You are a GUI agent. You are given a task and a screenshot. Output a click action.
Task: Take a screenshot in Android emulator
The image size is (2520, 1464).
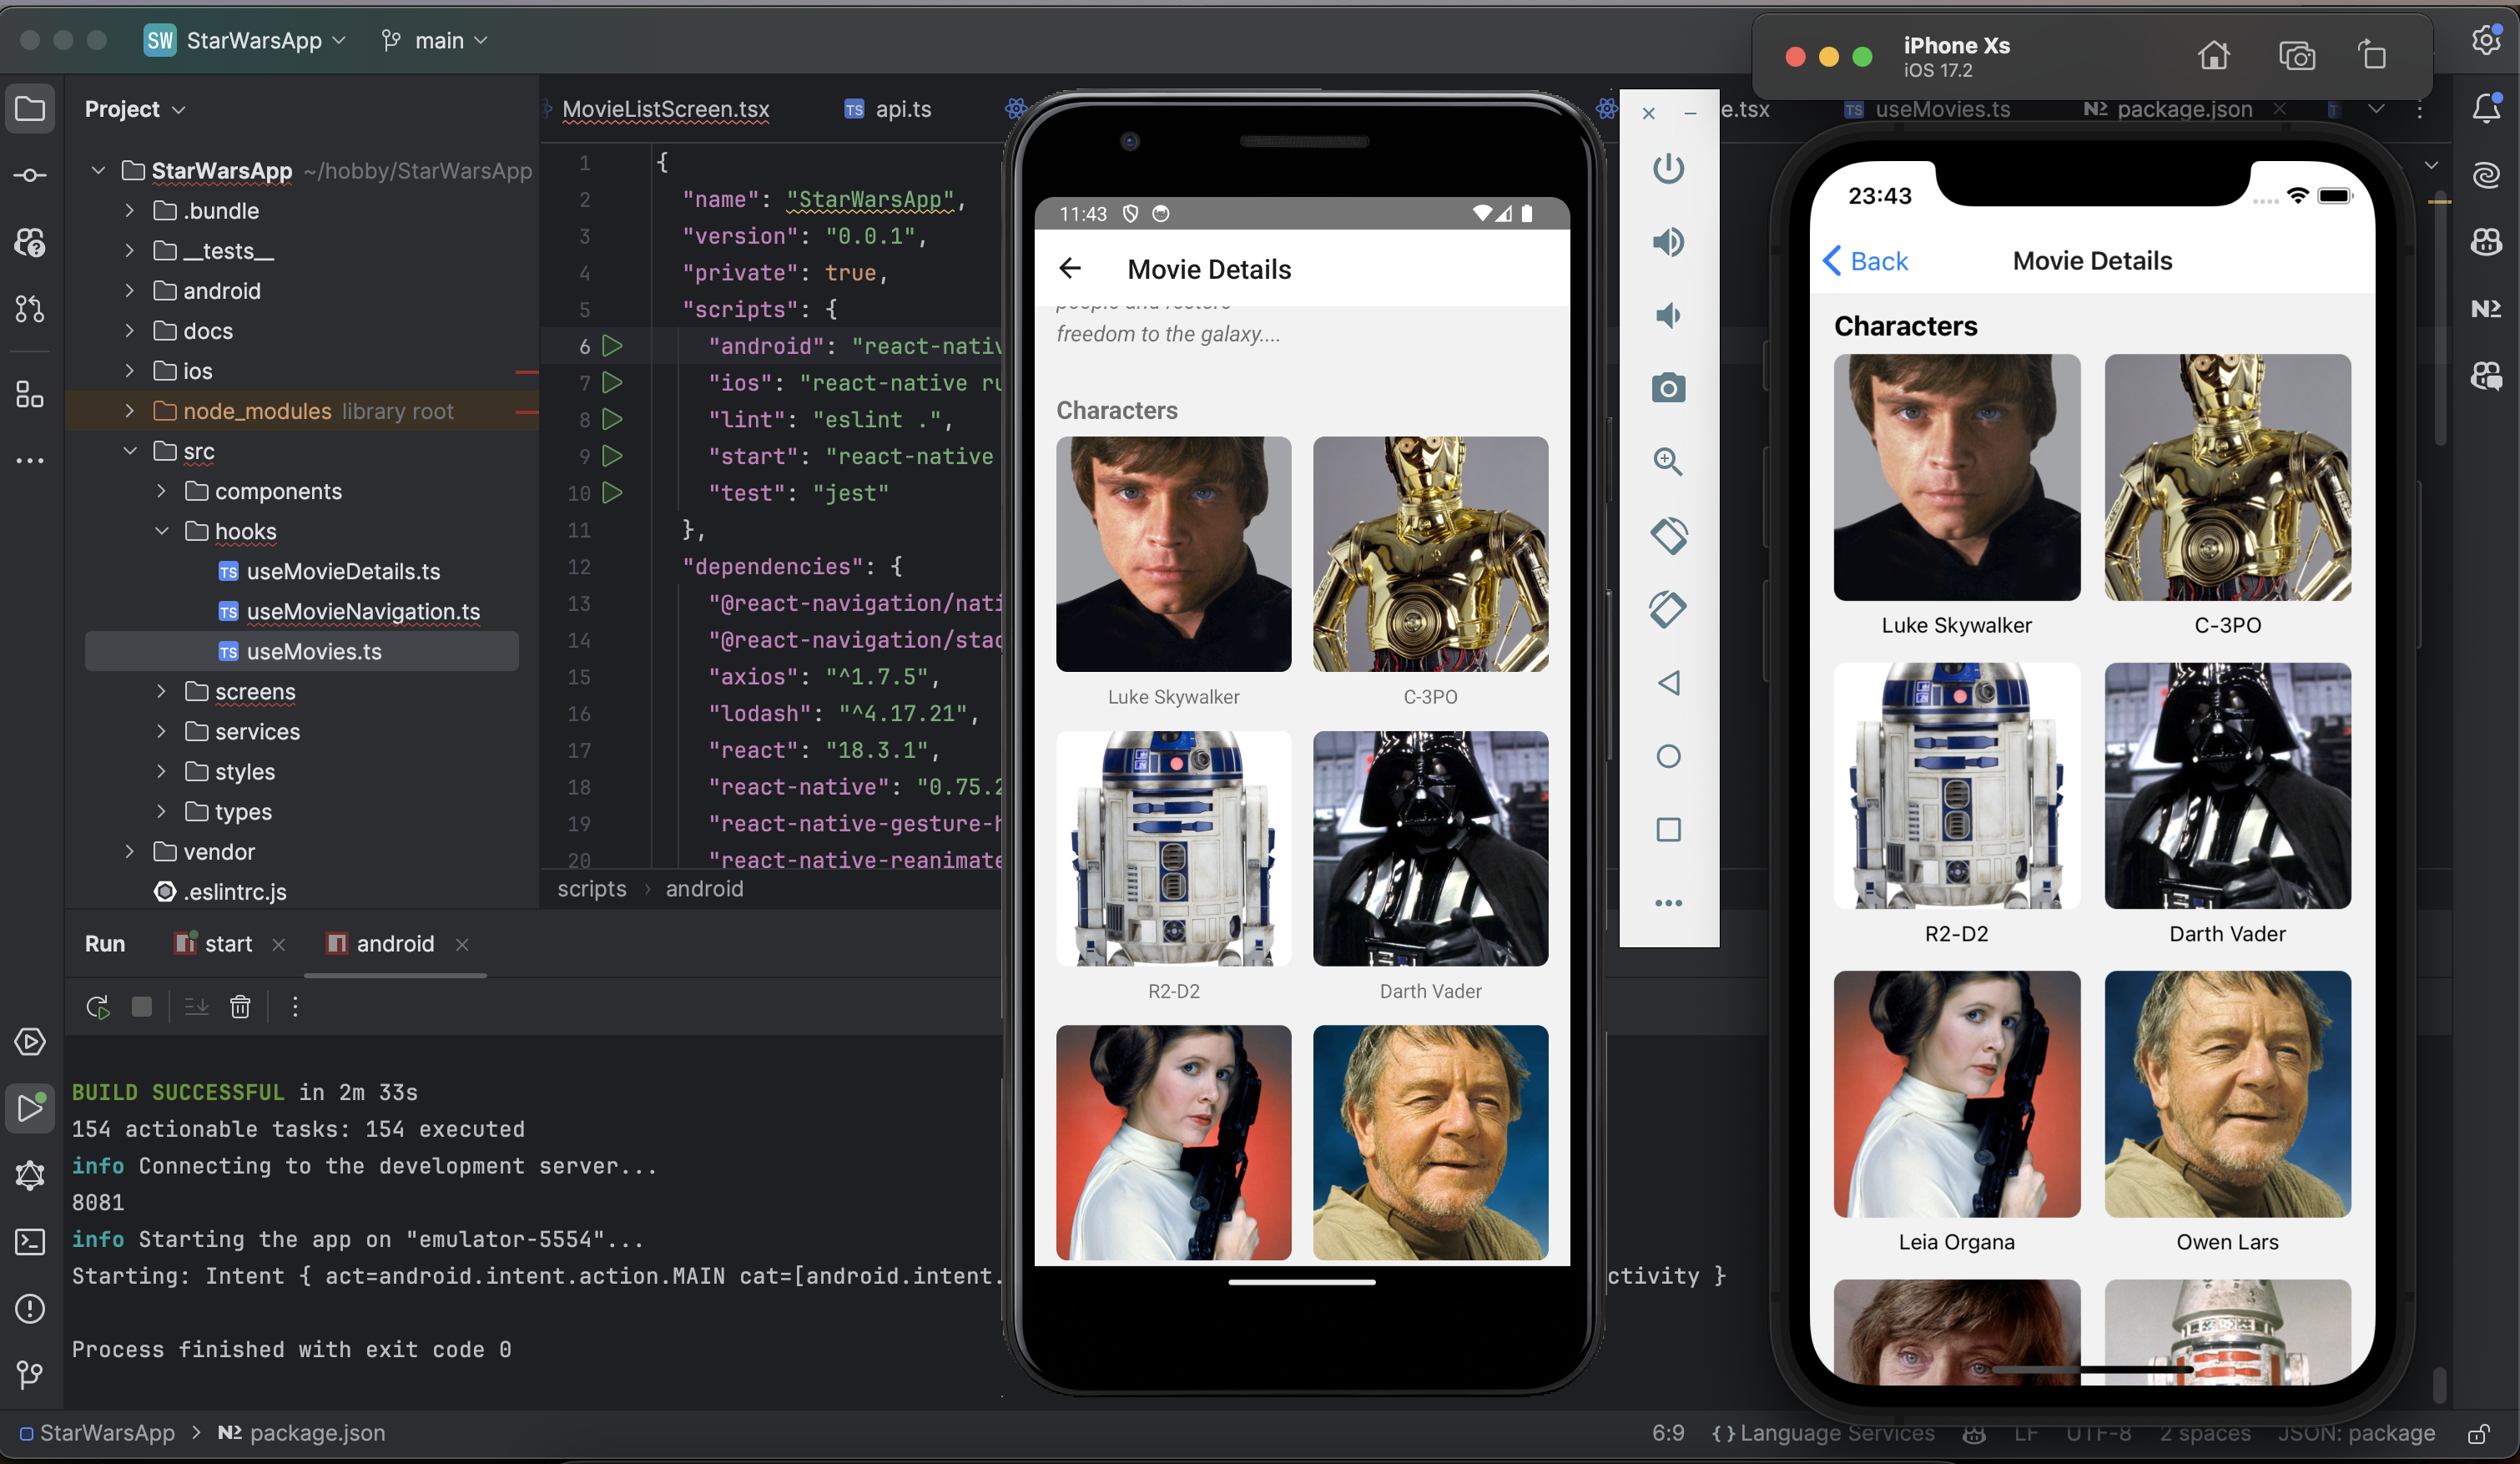pyautogui.click(x=1668, y=388)
